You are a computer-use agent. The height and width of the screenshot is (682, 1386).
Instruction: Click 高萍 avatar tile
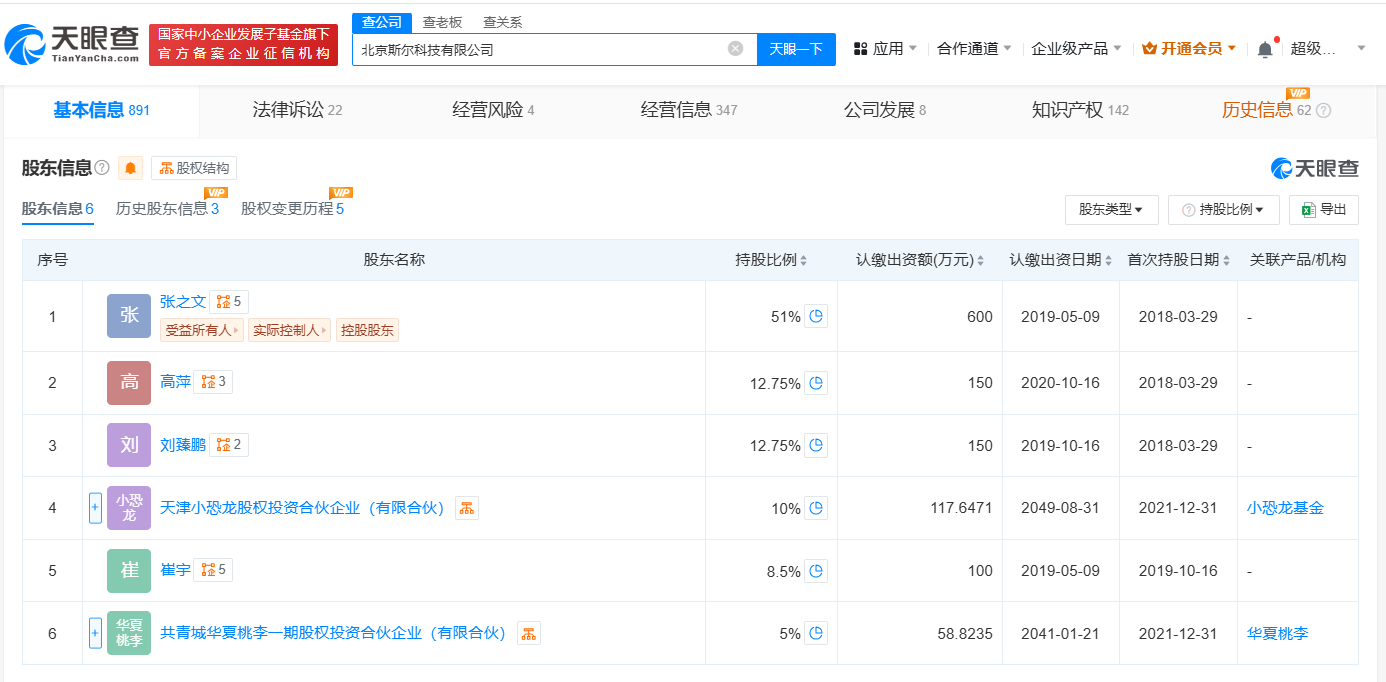click(x=129, y=382)
